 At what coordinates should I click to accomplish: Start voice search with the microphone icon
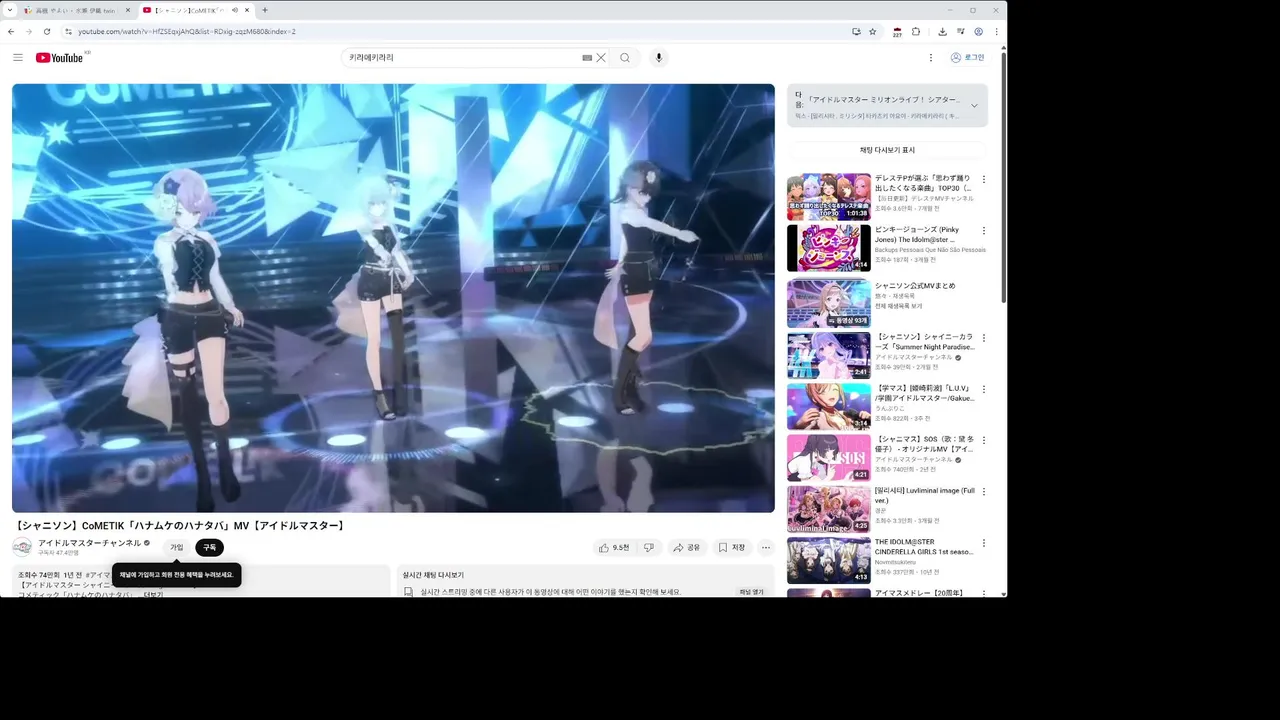[658, 58]
